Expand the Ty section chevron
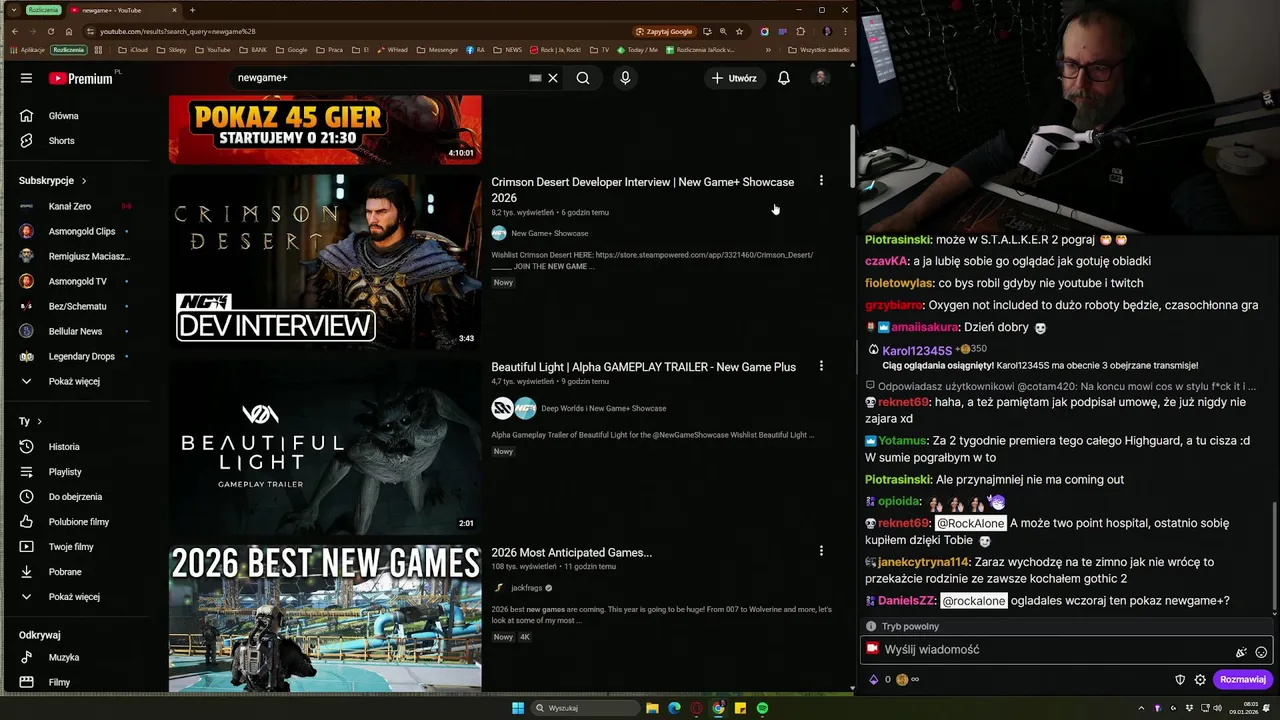The width and height of the screenshot is (1280, 720). pyautogui.click(x=39, y=422)
